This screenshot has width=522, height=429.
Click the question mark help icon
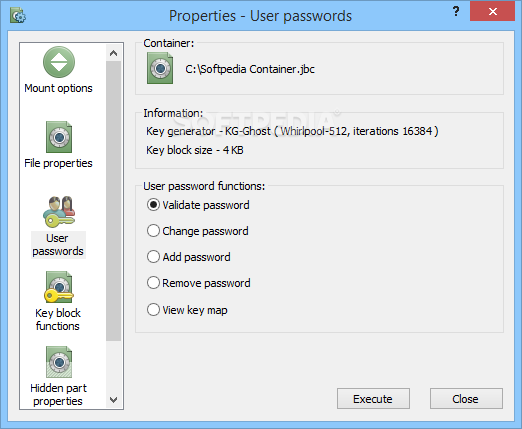456,12
